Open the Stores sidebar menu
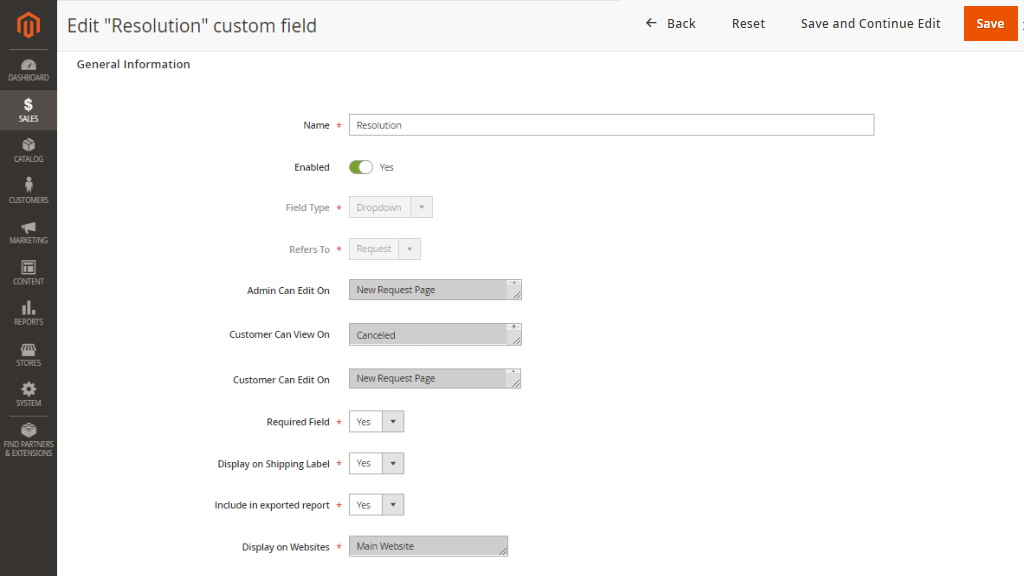This screenshot has width=1024, height=576. [x=28, y=354]
